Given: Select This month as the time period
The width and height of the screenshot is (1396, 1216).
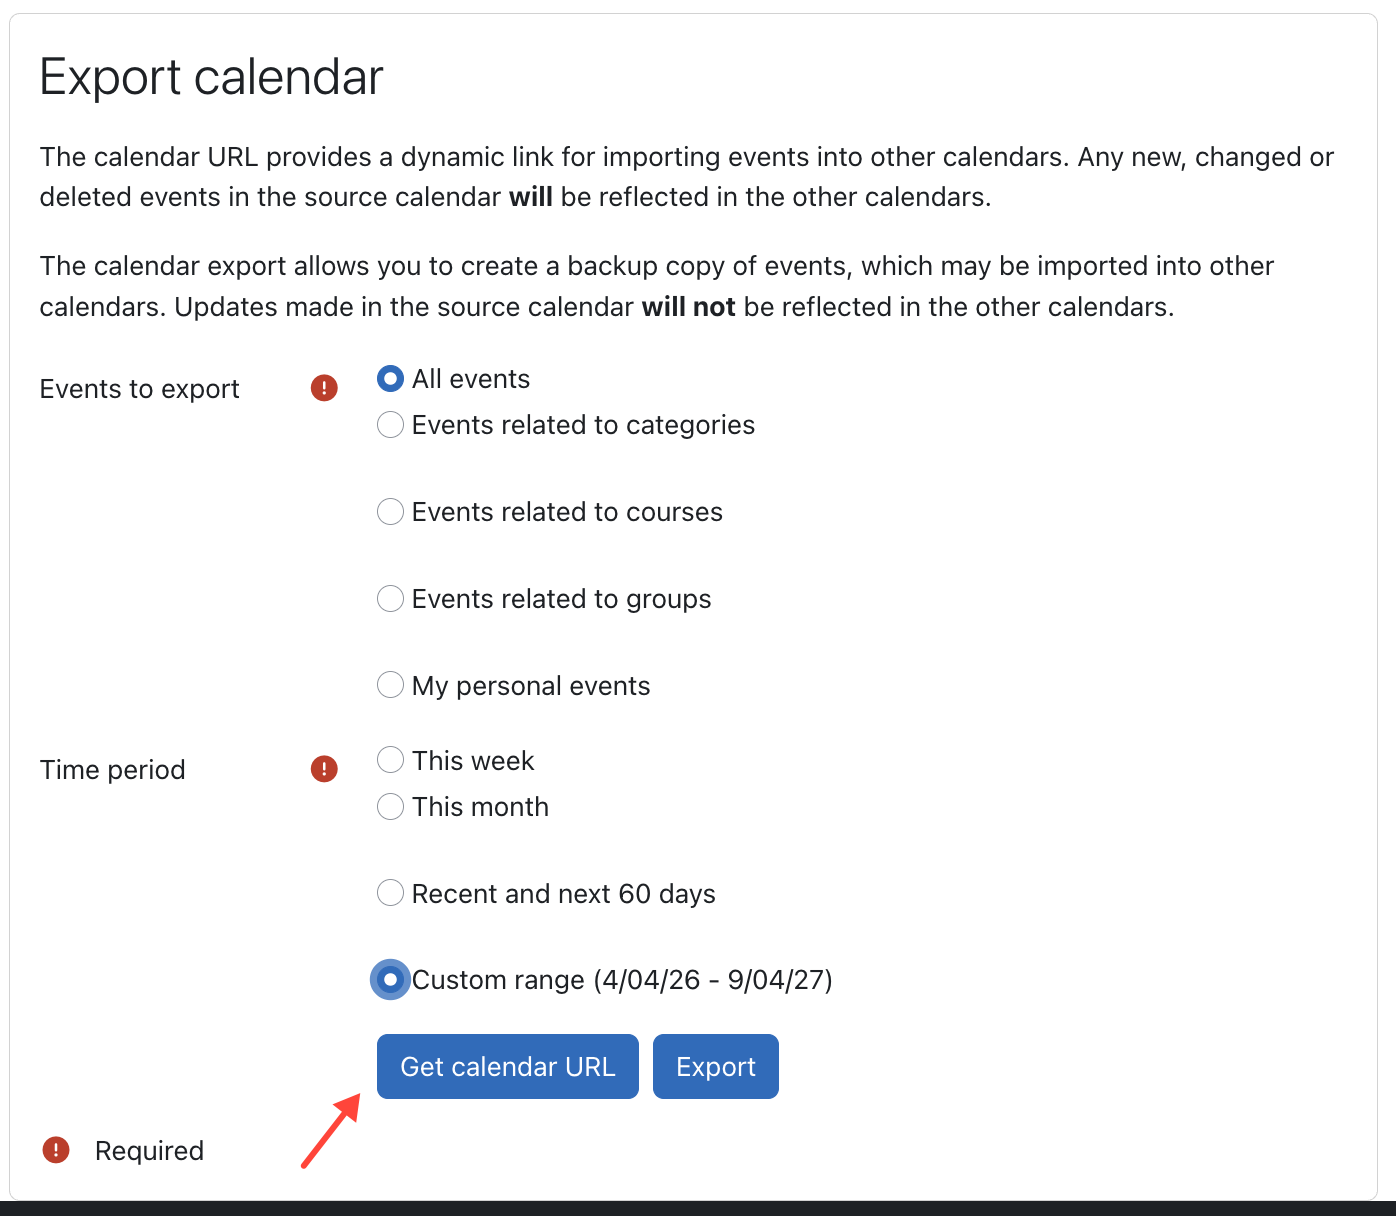Looking at the screenshot, I should (x=390, y=806).
